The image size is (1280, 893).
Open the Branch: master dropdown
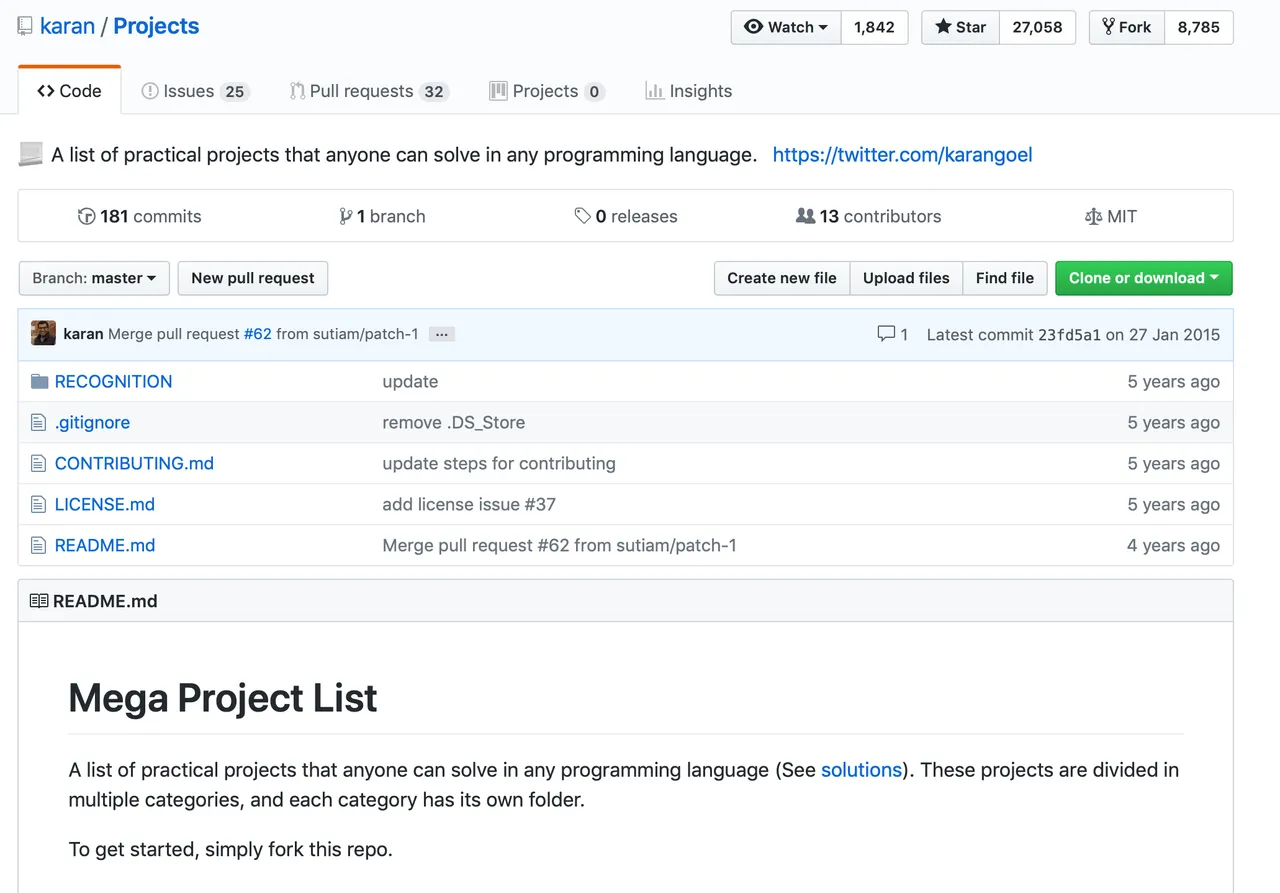tap(94, 278)
